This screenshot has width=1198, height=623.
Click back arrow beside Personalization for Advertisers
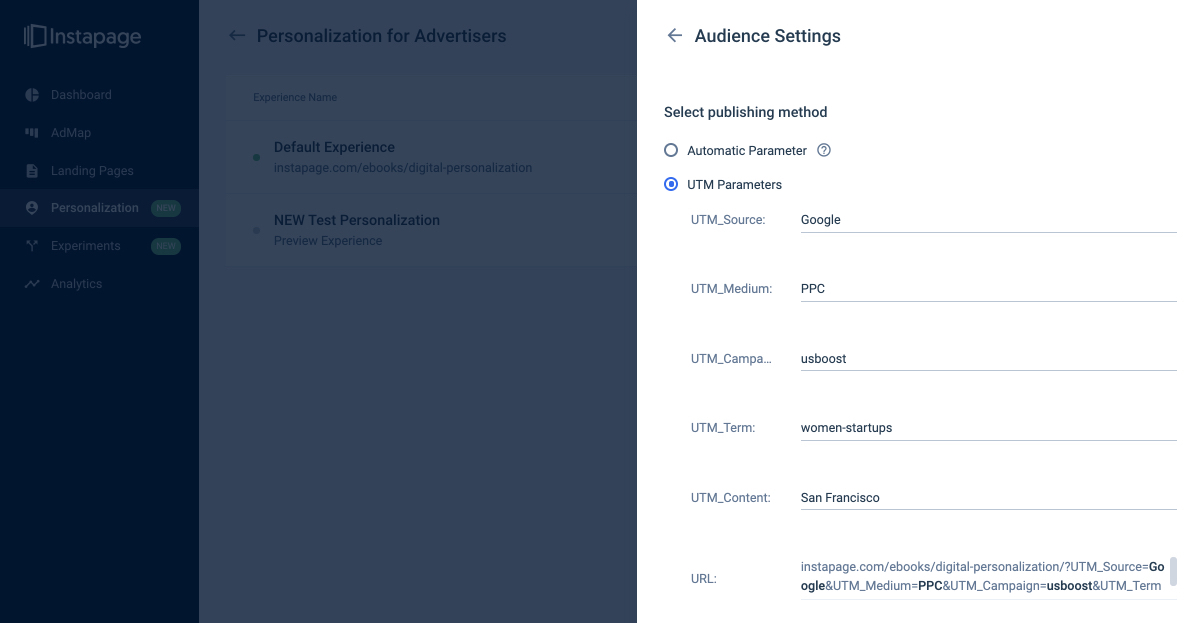coord(237,36)
